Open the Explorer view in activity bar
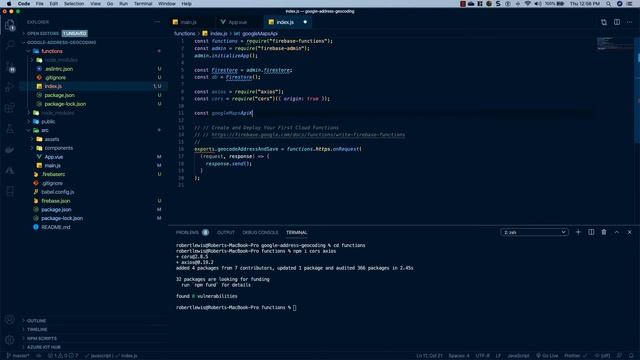Screen dimensions: 640x360 click(x=10, y=25)
